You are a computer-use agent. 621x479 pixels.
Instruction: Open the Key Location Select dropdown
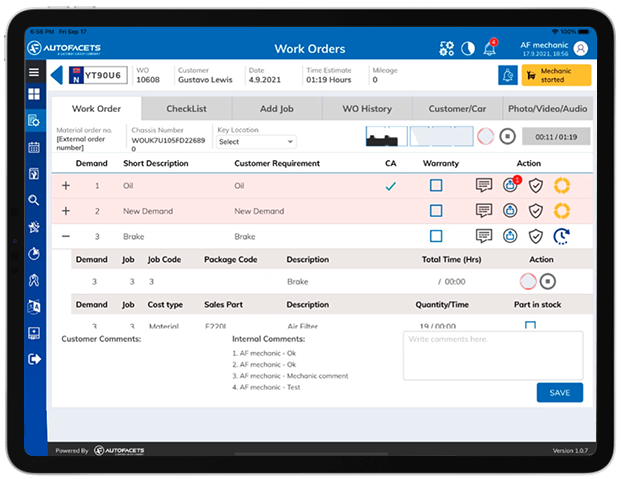pyautogui.click(x=256, y=142)
